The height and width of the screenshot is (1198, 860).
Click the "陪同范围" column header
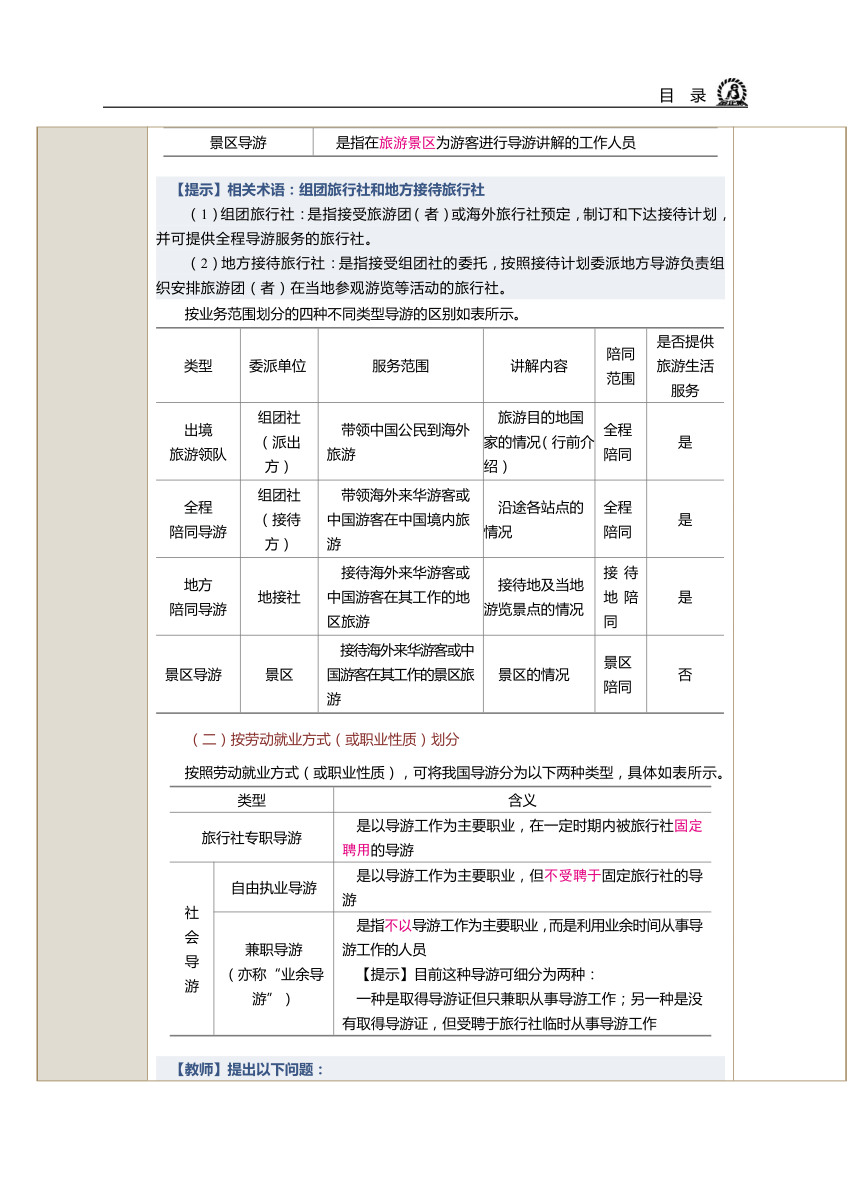click(620, 366)
